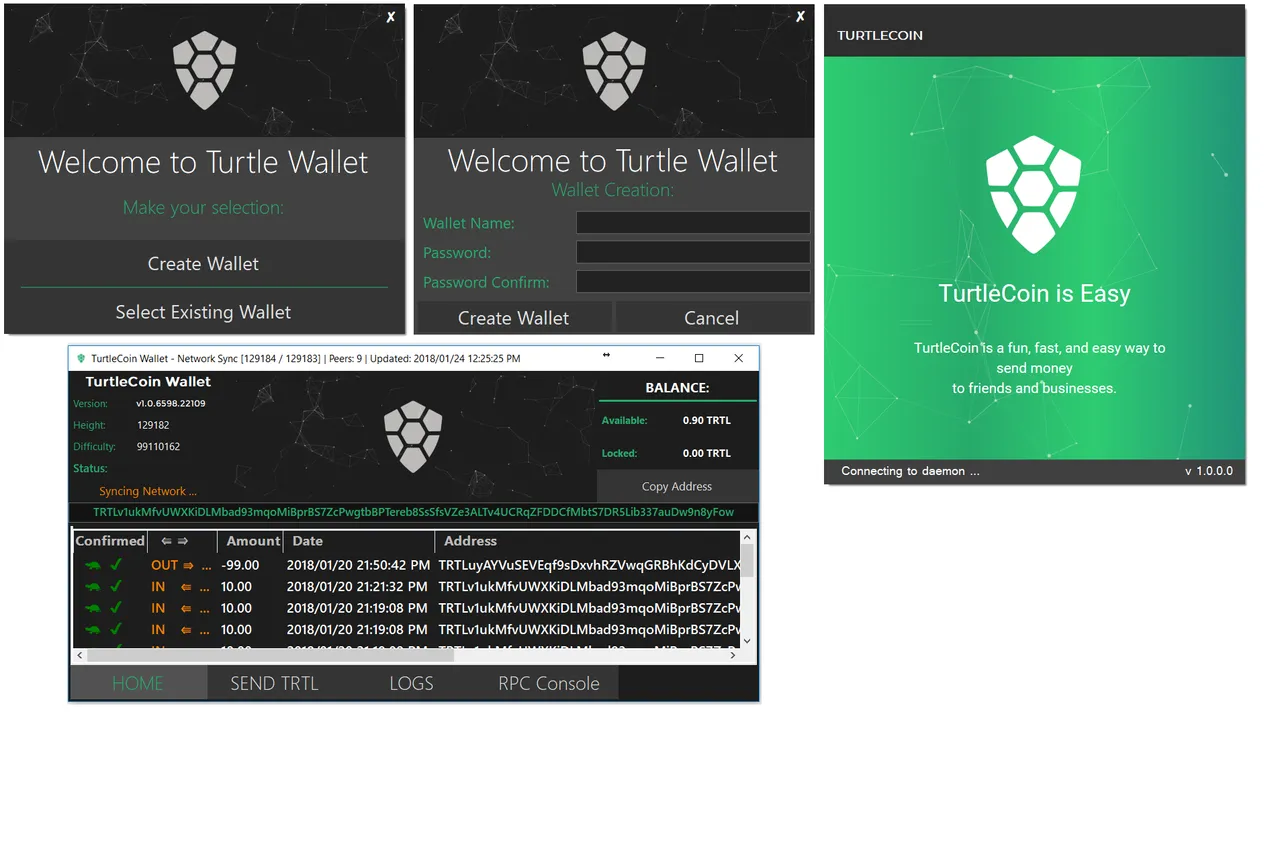Click the TurtleCoin icon in wallet title bar
The width and height of the screenshot is (1280, 868).
point(81,358)
